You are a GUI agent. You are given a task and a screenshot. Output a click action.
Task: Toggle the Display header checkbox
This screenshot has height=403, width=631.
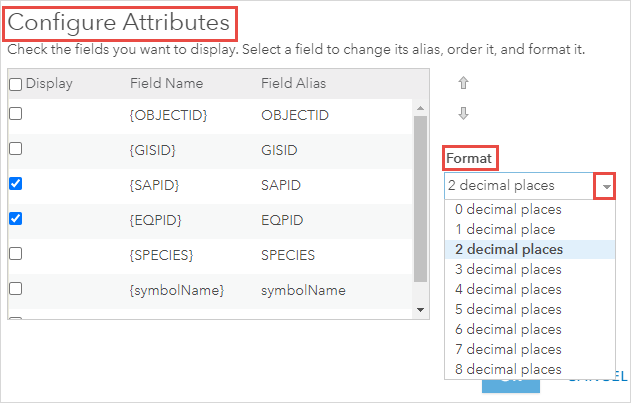(15, 84)
